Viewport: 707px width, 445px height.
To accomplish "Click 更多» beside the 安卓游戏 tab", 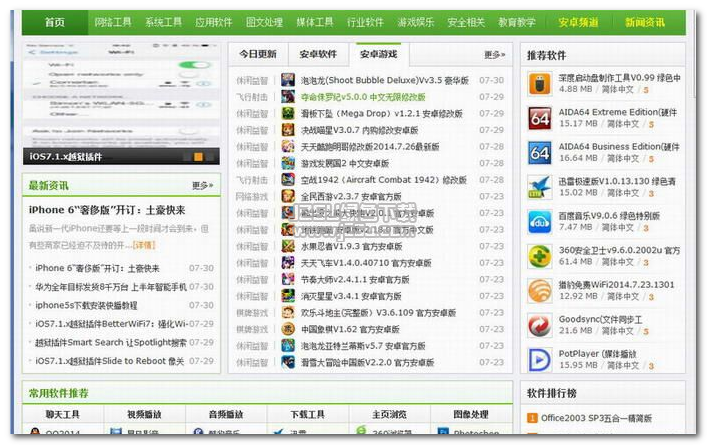I will pos(495,55).
